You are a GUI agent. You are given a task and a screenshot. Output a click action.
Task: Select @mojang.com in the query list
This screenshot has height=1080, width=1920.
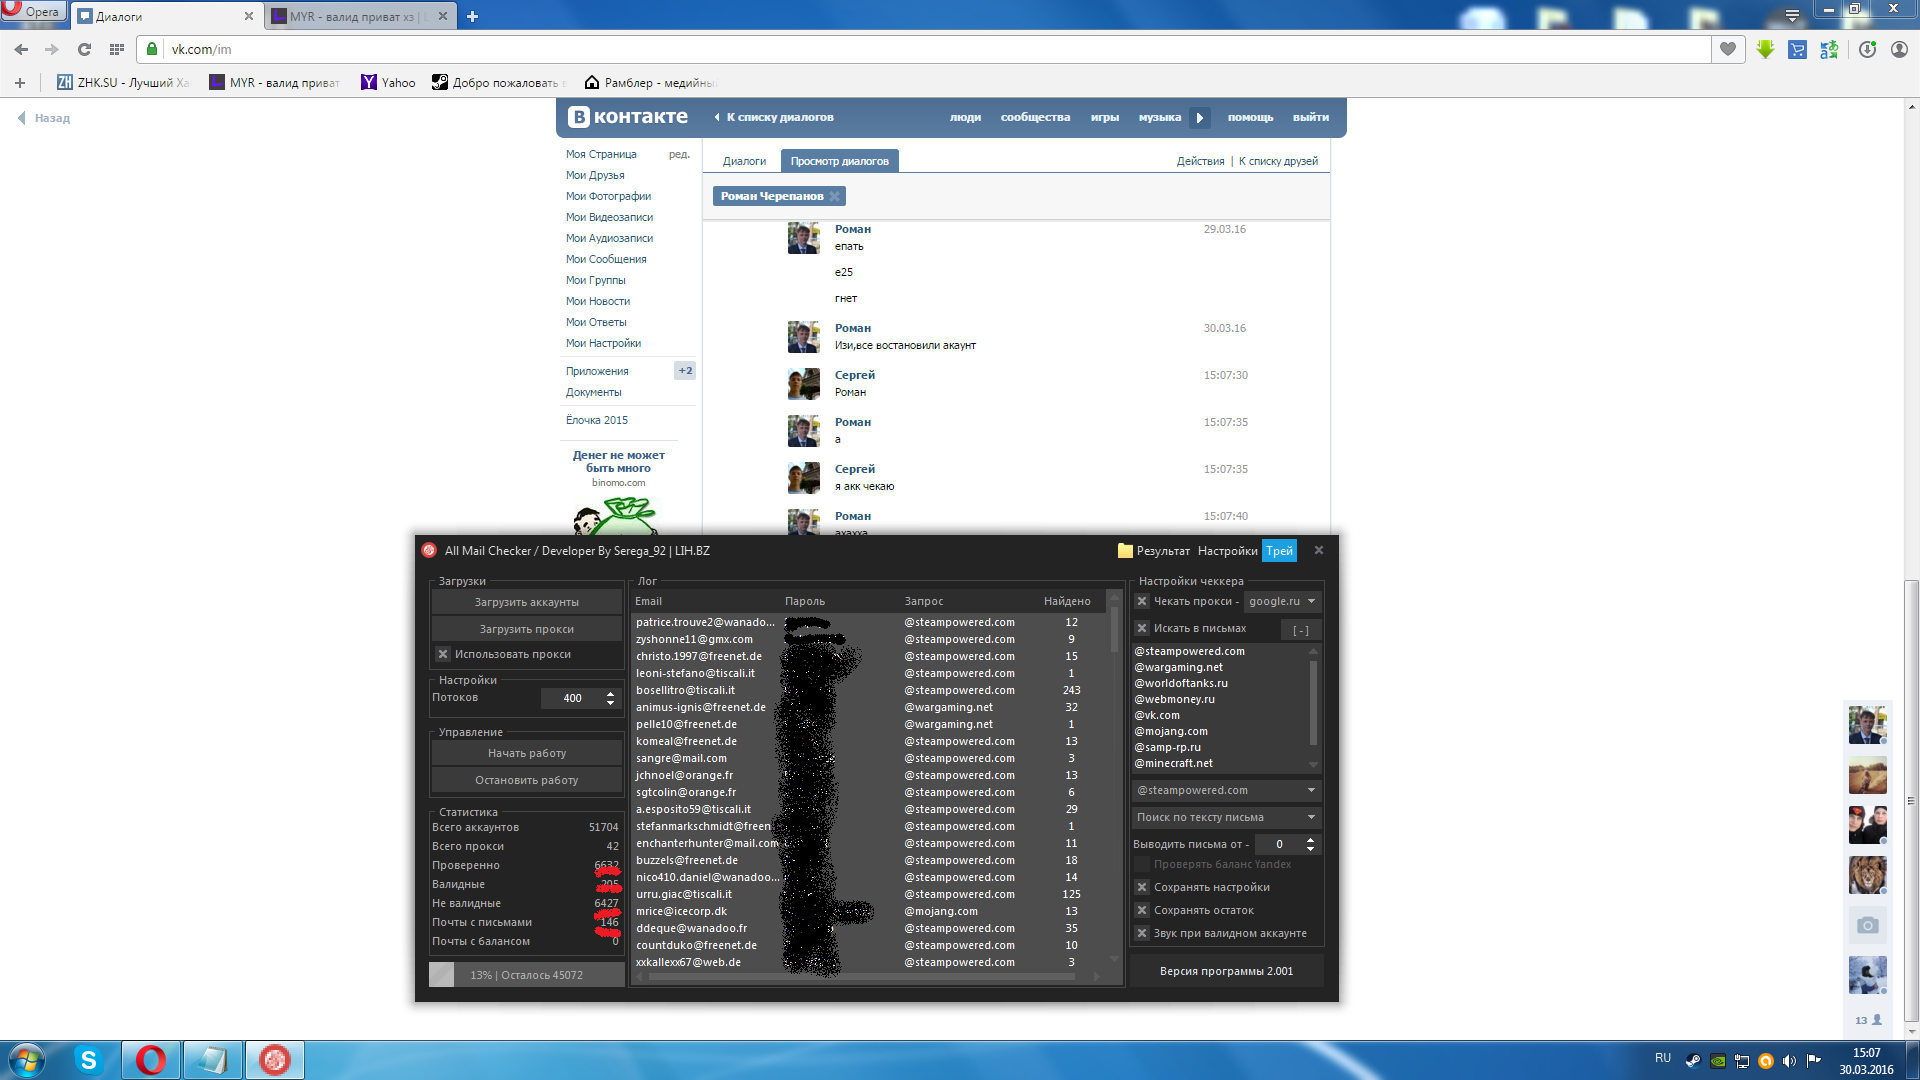point(1170,731)
